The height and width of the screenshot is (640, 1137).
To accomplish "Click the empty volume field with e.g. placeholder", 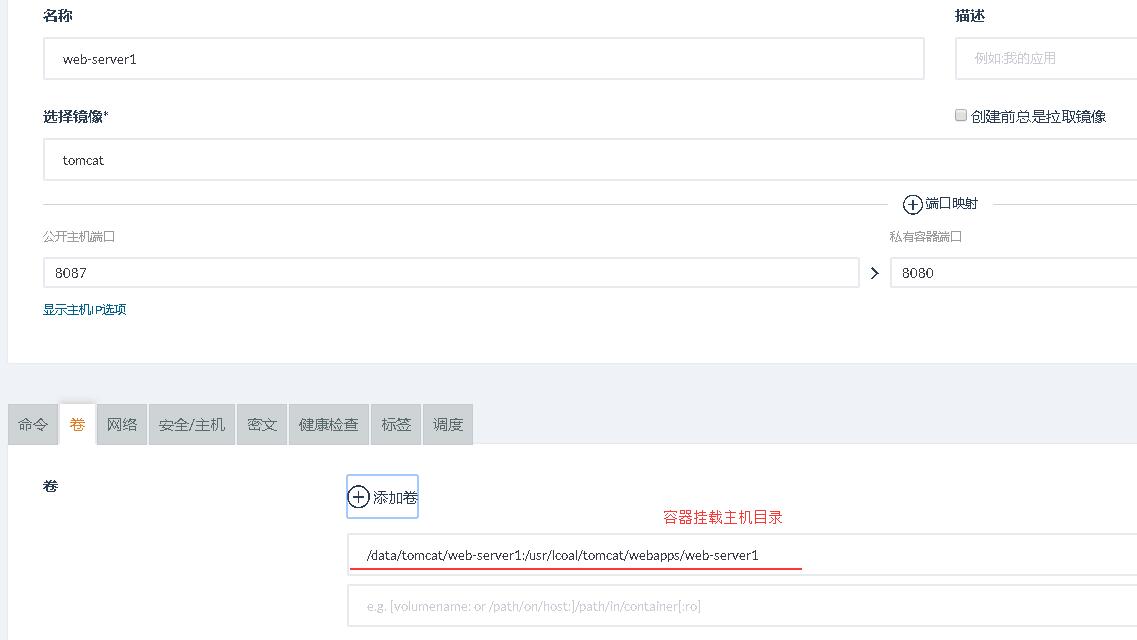I will (743, 606).
